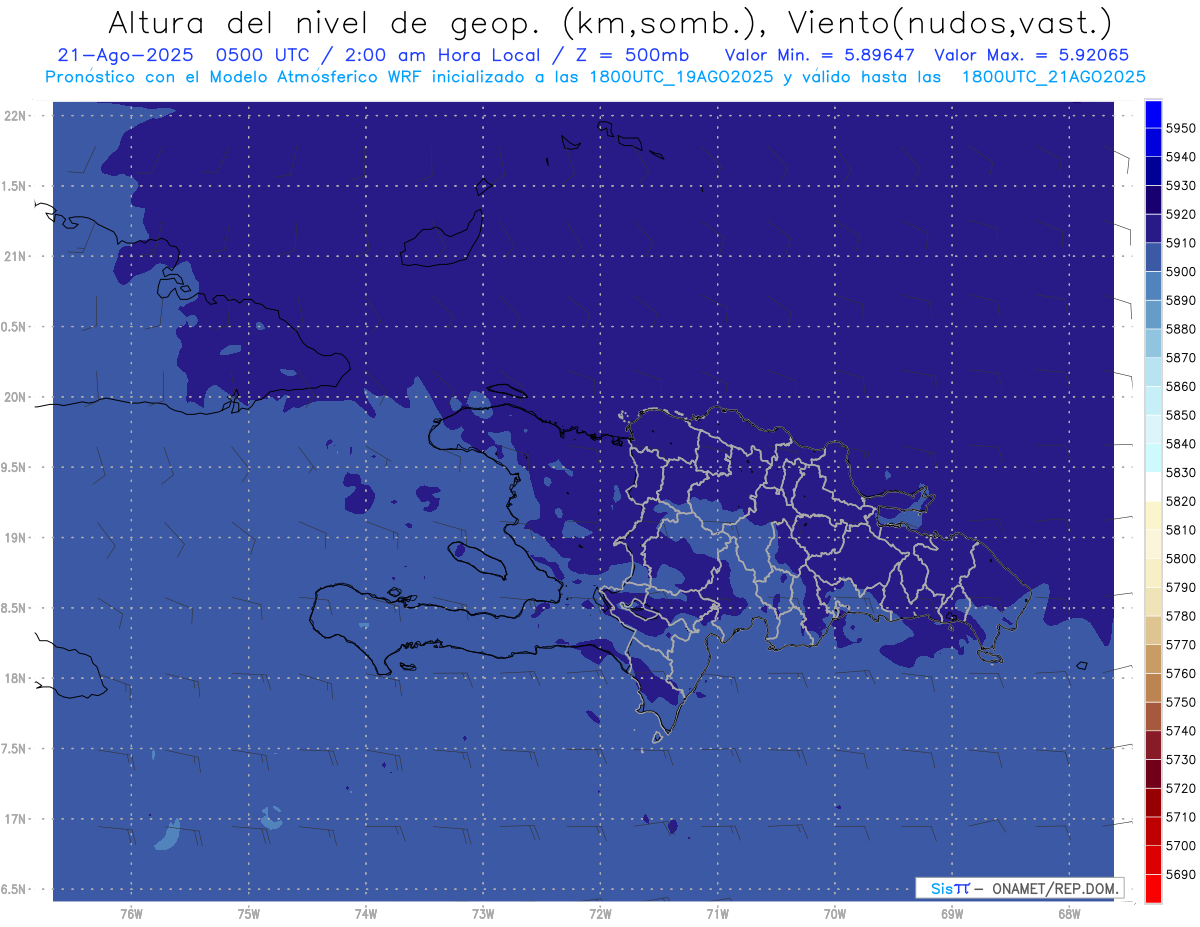Click the 'Altura del nivel de geop.' title text
The height and width of the screenshot is (927, 1200).
point(326,22)
